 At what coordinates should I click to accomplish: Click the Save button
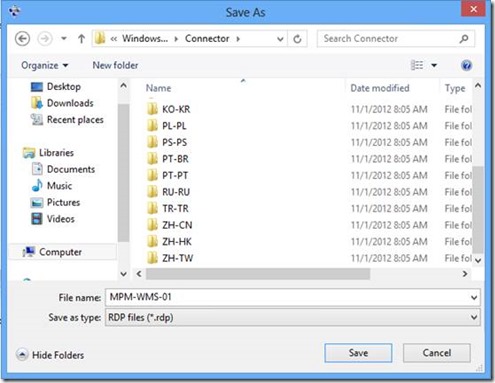point(358,353)
